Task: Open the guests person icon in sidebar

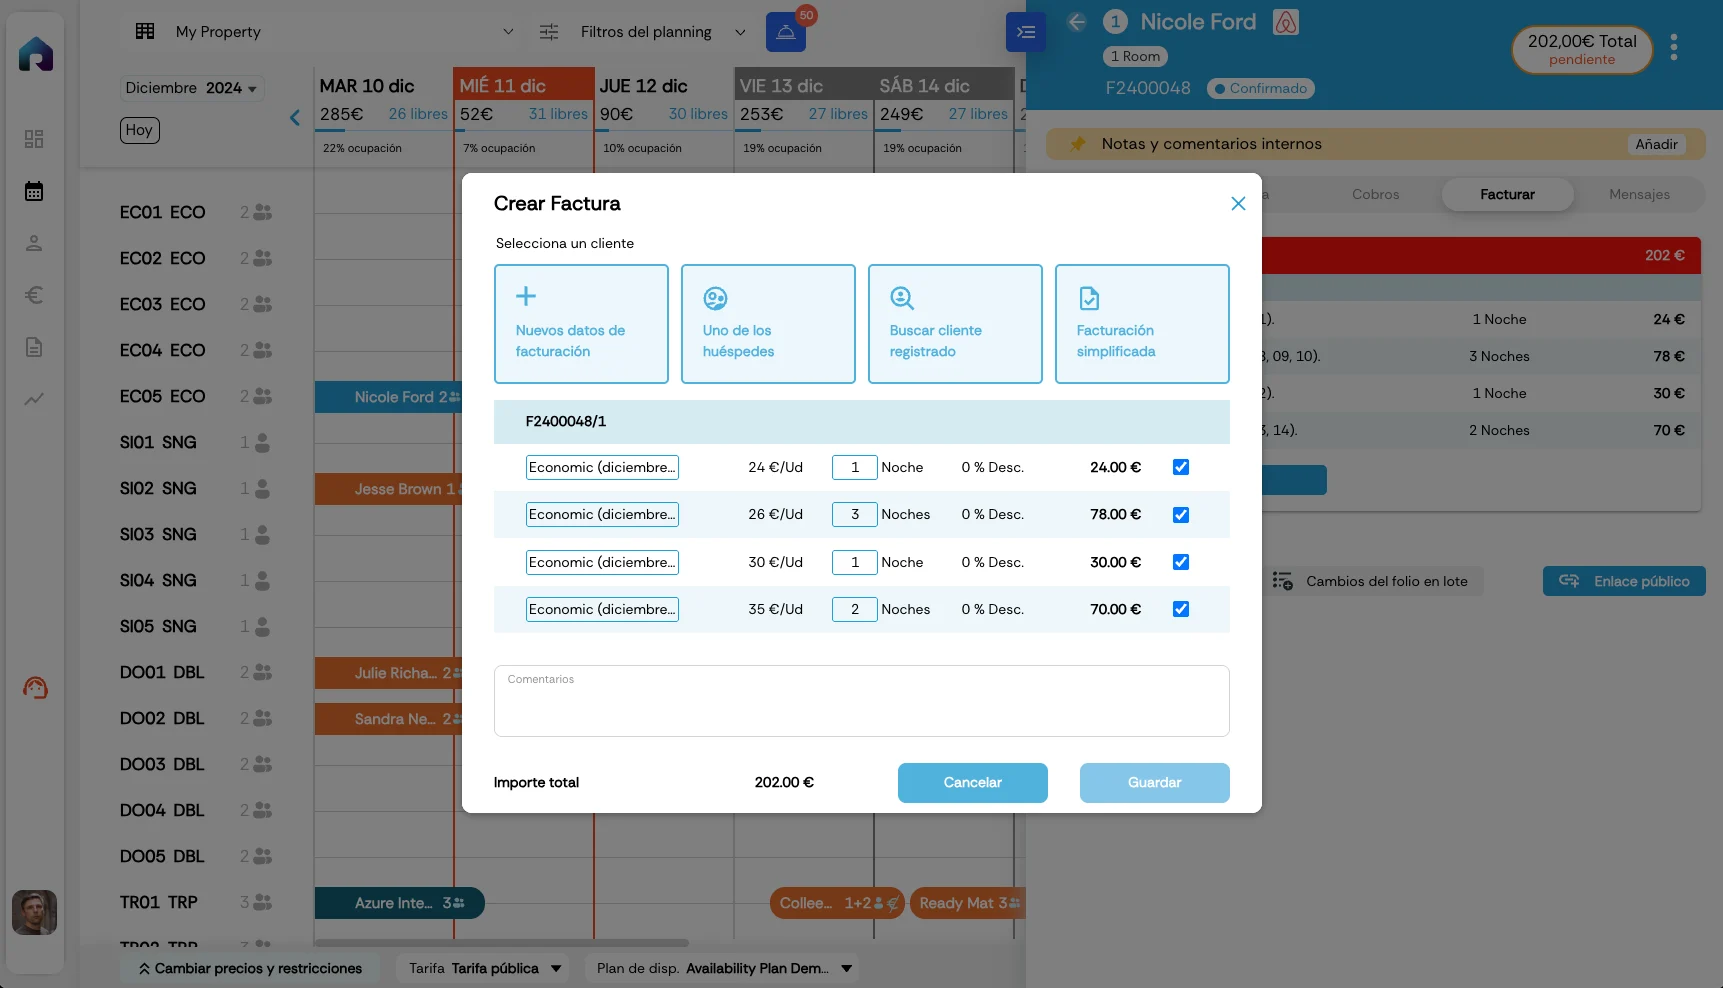Action: (x=34, y=243)
